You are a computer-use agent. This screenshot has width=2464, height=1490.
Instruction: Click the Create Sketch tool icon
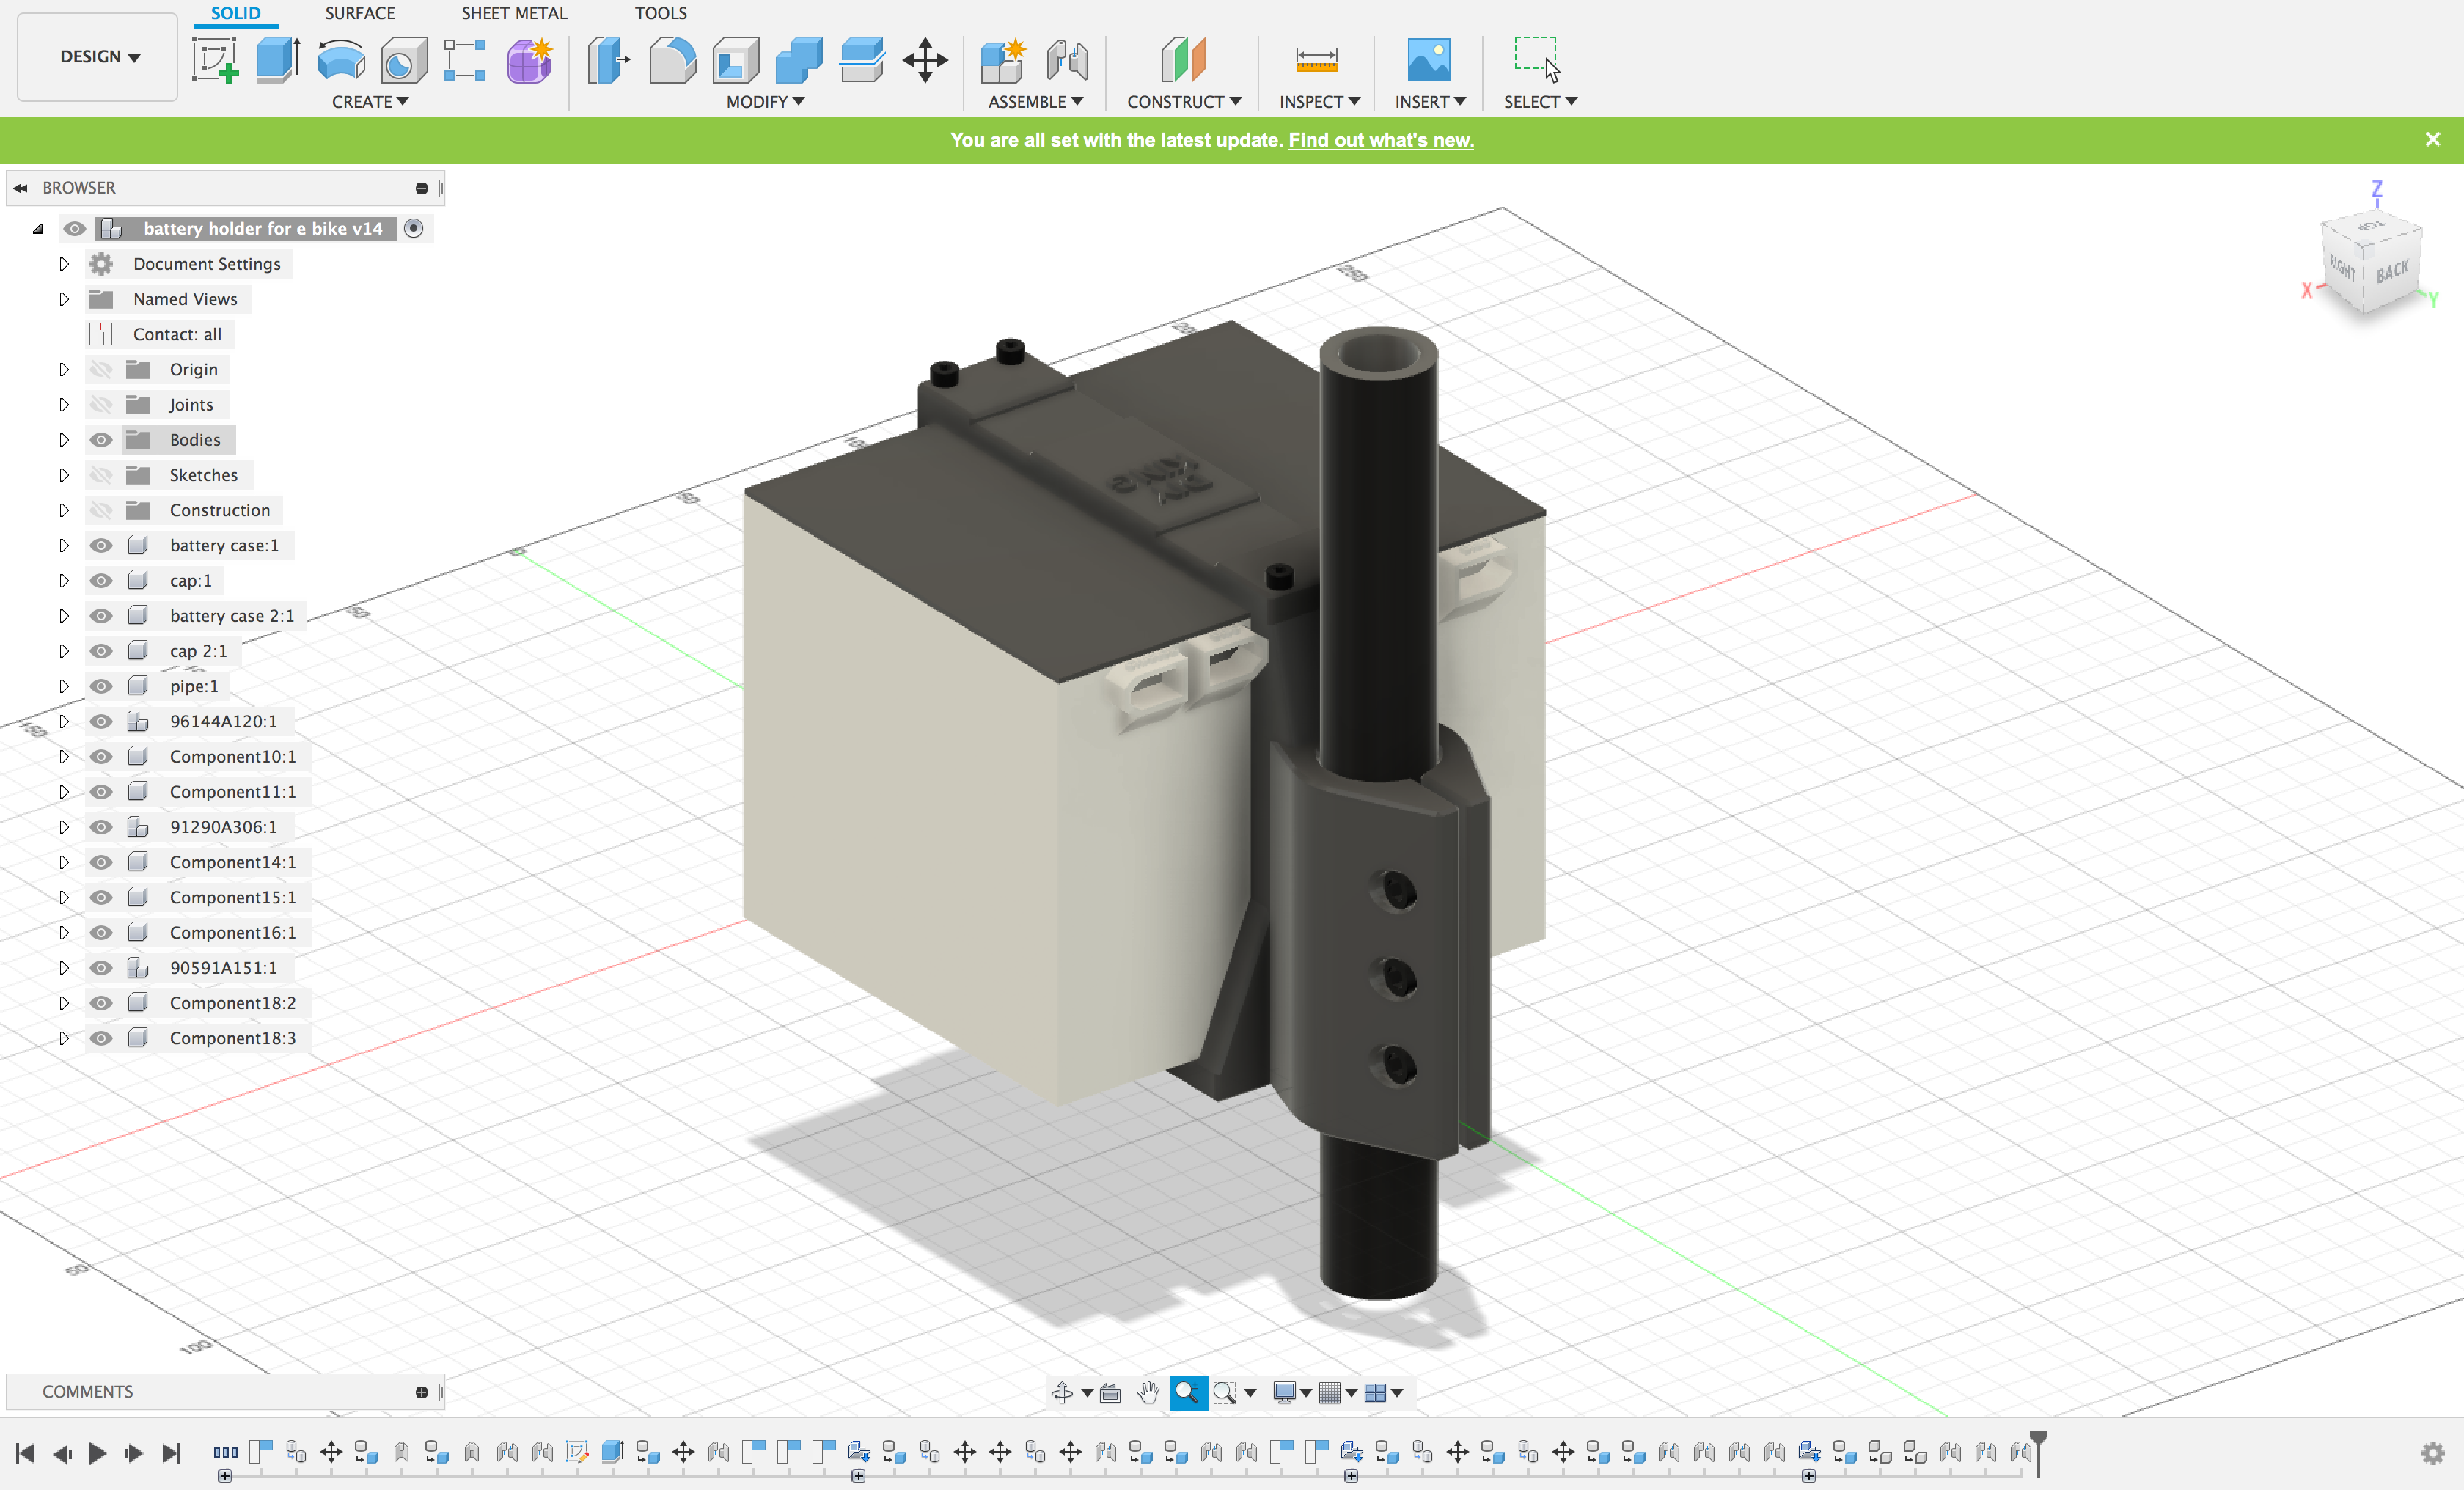pos(215,60)
